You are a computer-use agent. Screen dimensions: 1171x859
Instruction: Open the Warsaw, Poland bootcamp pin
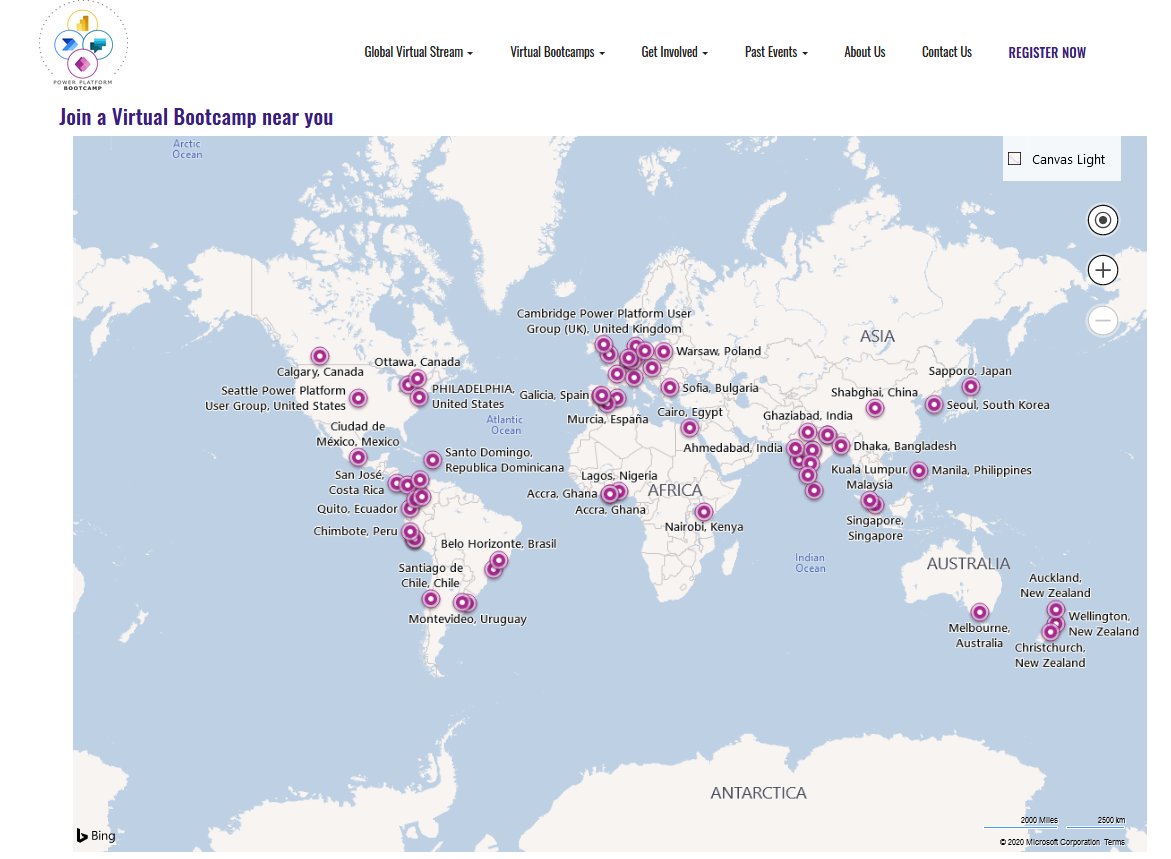664,351
